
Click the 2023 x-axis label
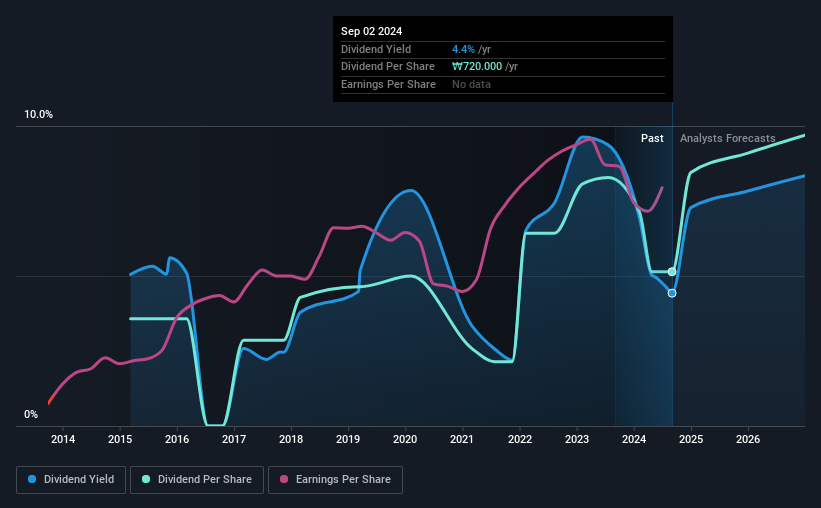pyautogui.click(x=577, y=439)
